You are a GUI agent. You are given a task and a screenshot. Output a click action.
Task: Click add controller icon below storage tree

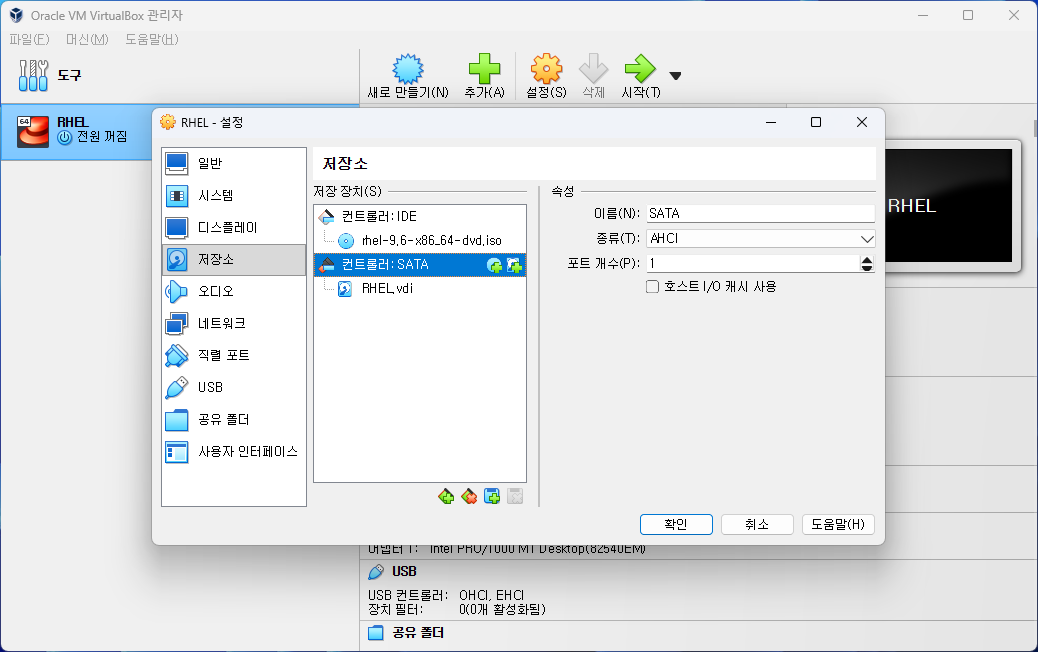[446, 496]
